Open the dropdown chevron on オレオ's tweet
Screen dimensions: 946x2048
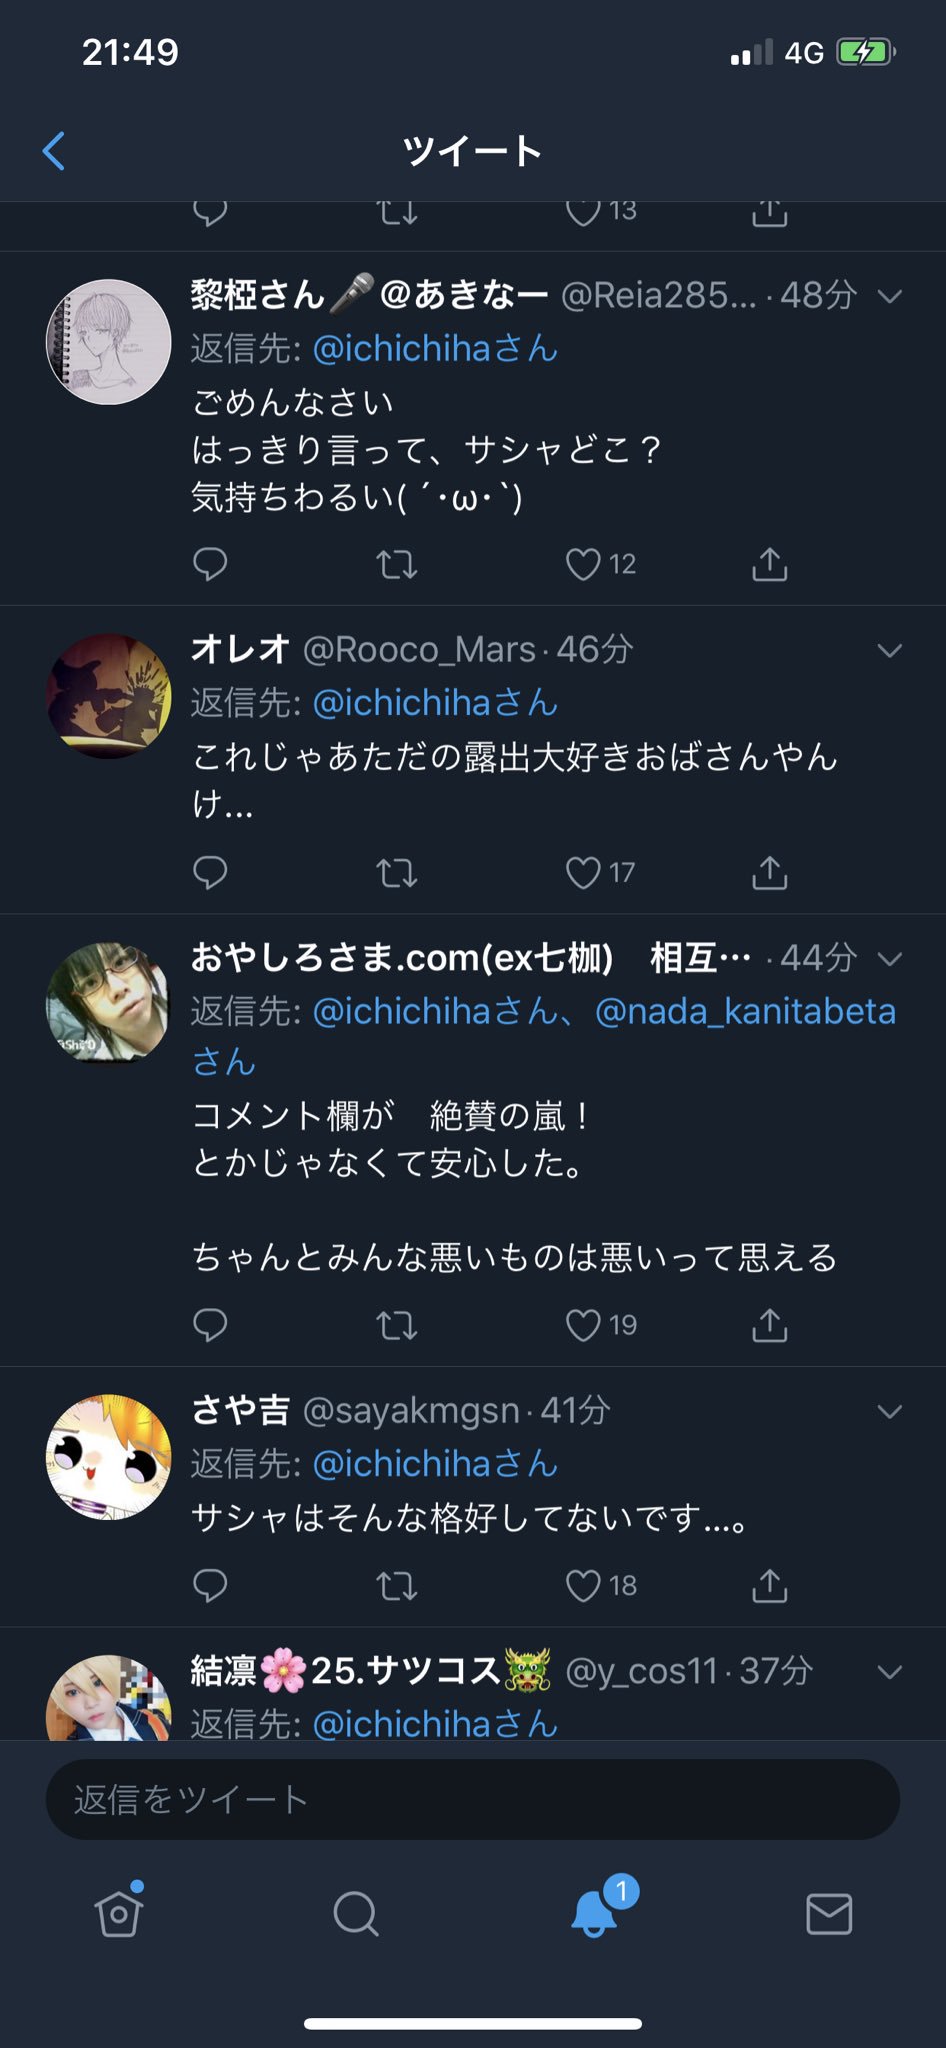coord(888,651)
